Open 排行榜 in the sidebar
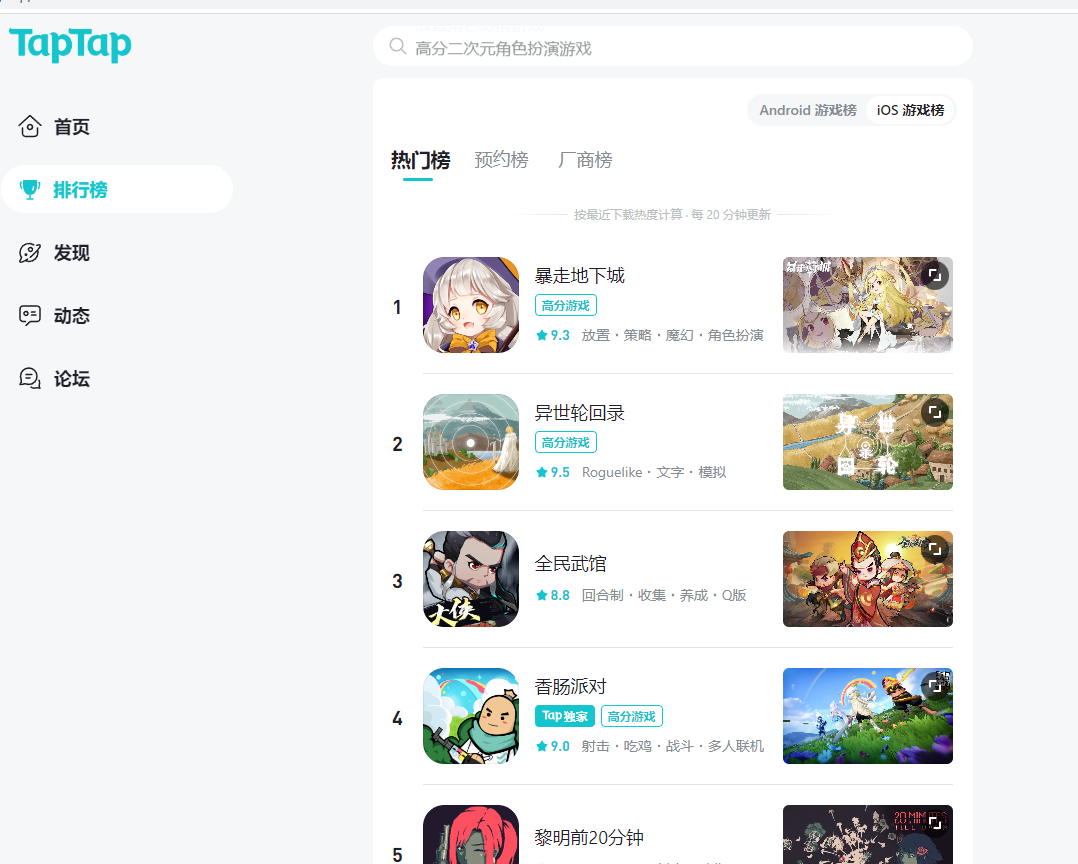1078x864 pixels. [x=117, y=189]
